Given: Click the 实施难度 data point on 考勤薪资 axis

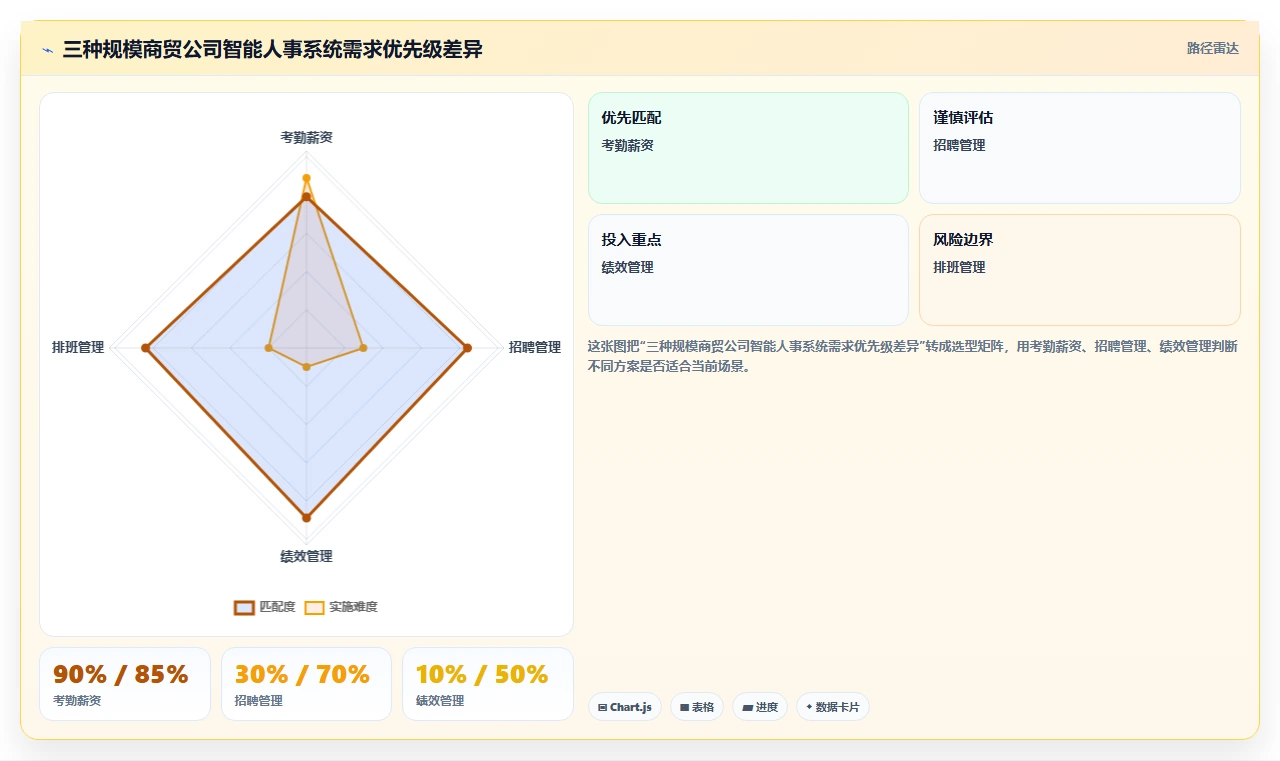Looking at the screenshot, I should pos(306,177).
